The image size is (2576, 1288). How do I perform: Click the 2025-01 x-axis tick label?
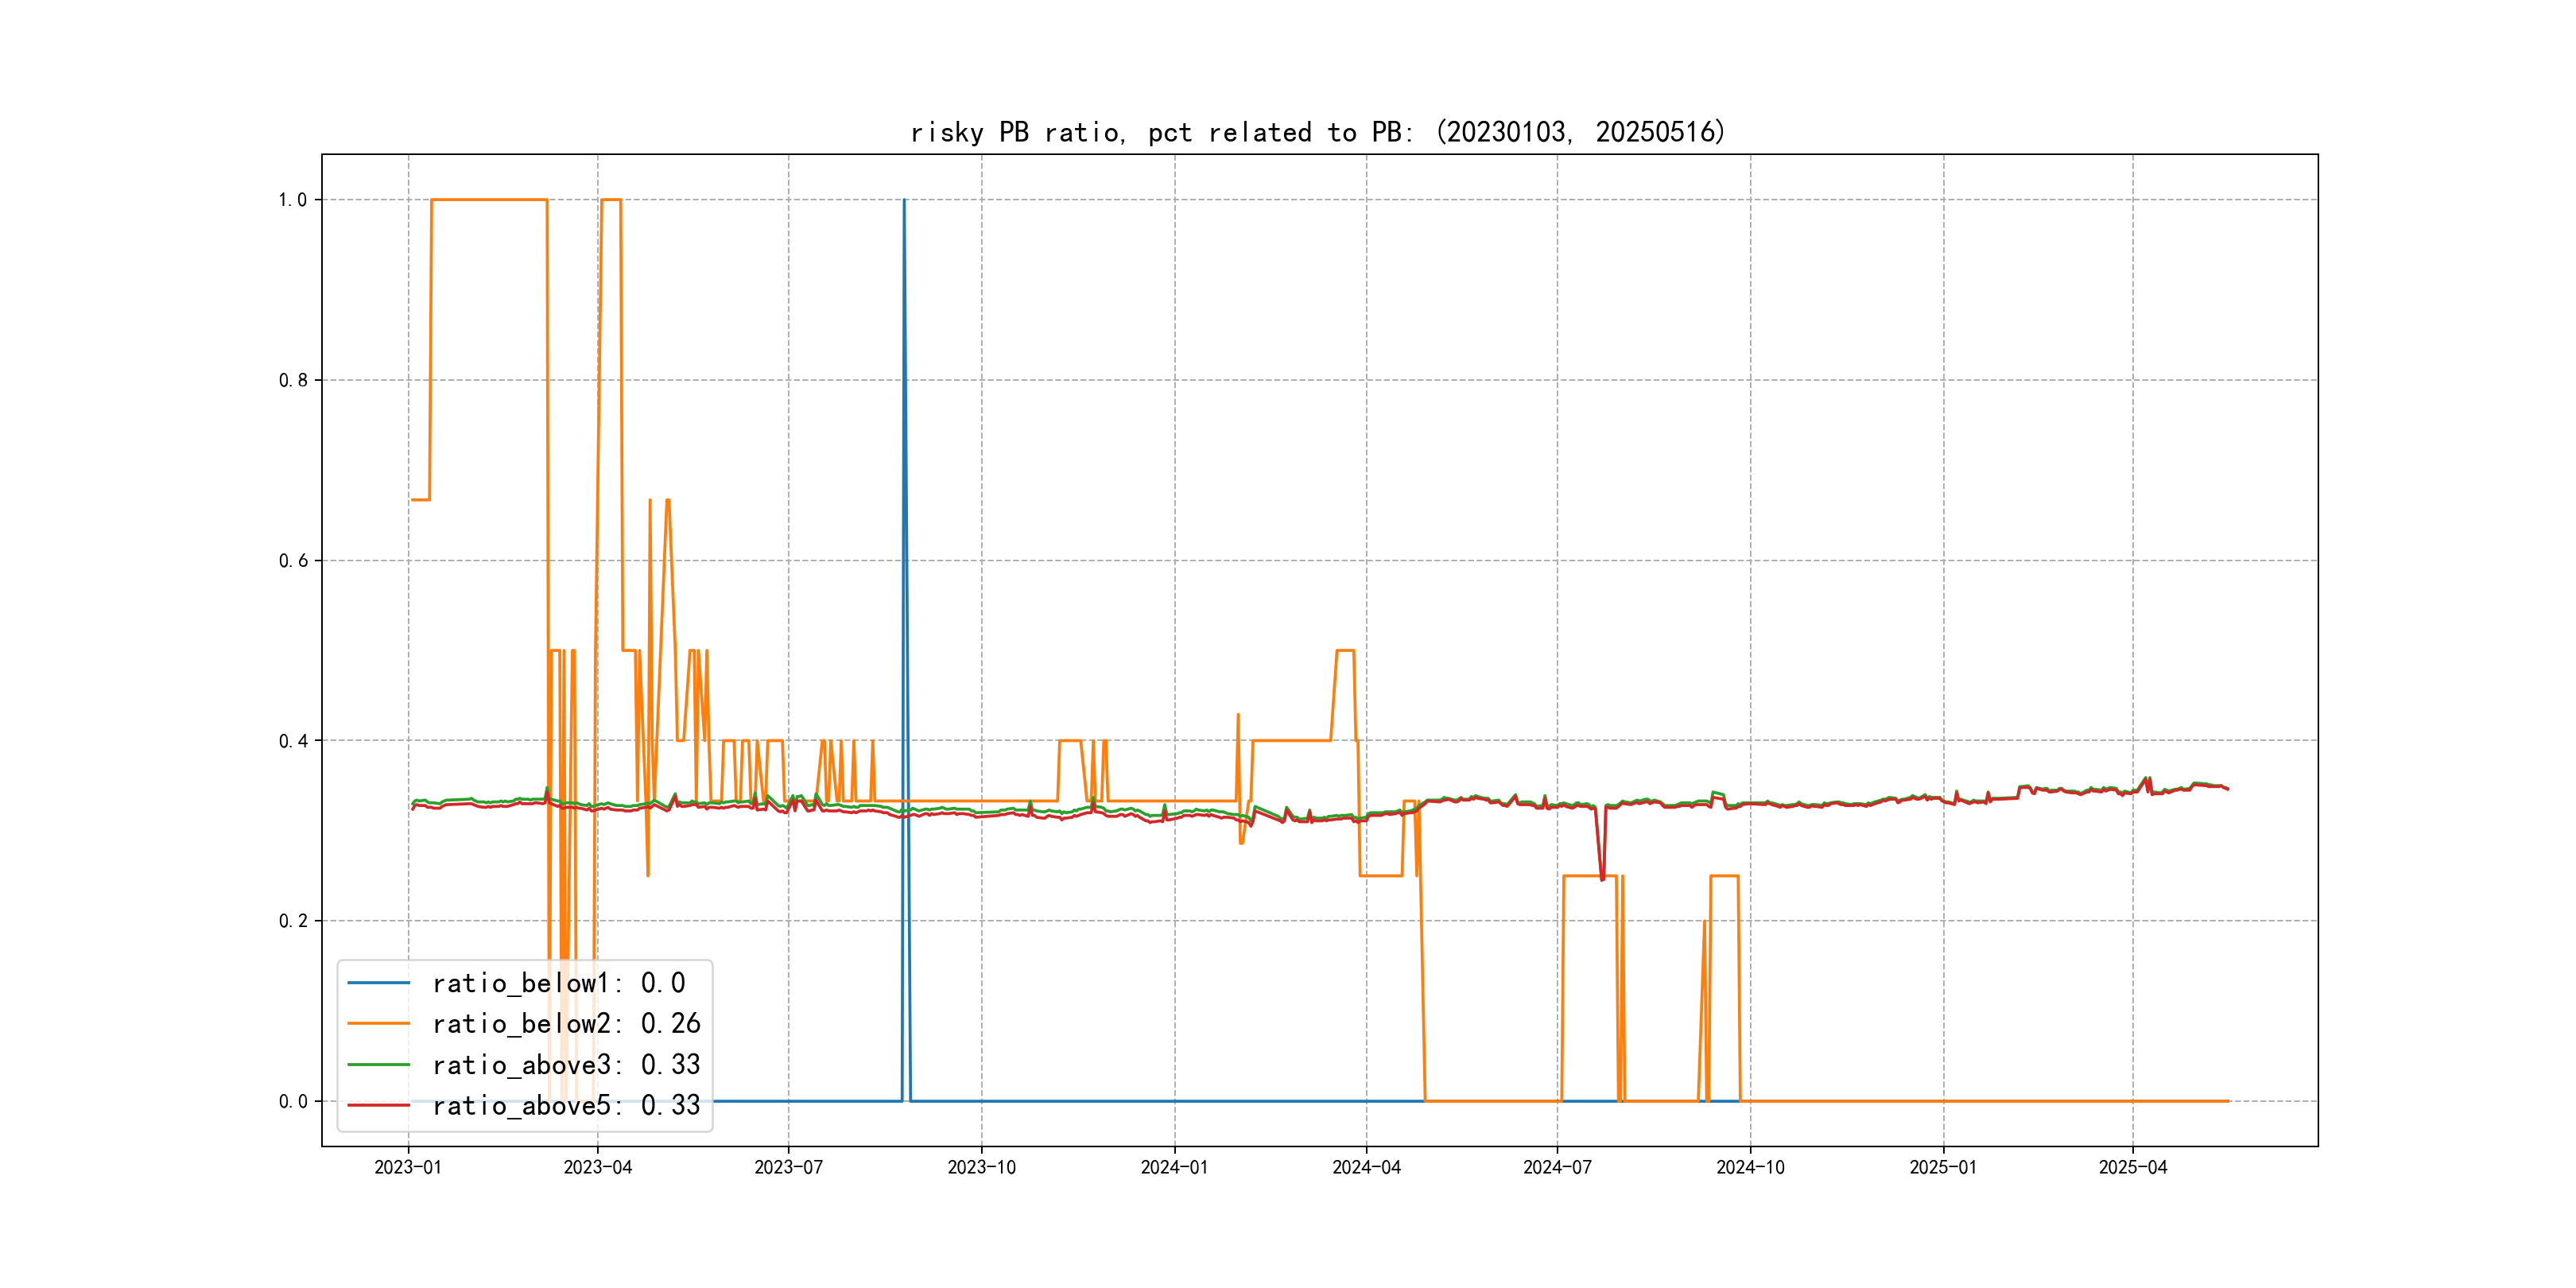1943,1167
